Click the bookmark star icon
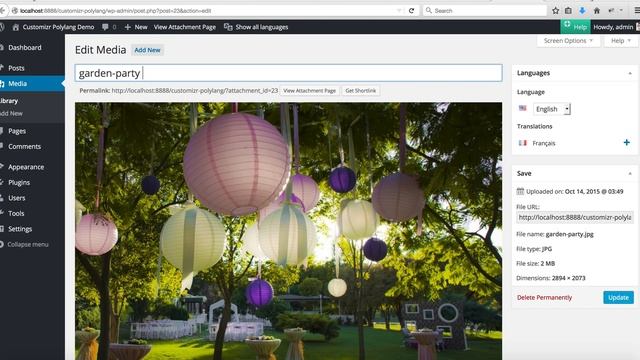 556,11
